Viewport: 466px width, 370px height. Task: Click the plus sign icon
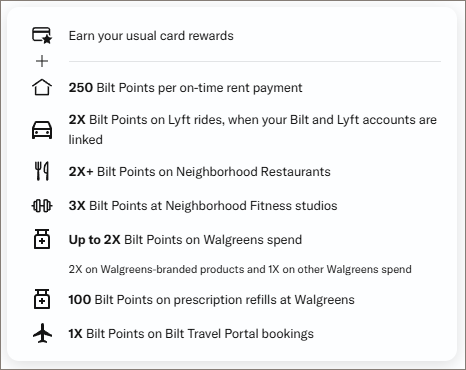pos(42,61)
